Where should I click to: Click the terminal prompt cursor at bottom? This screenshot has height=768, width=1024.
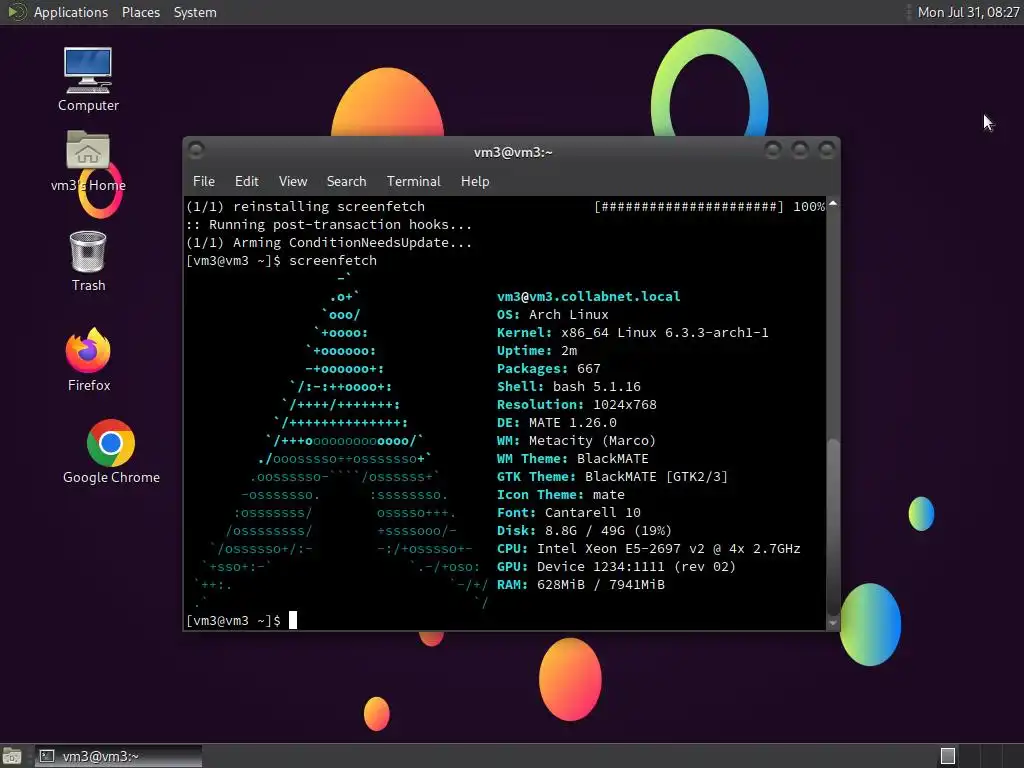click(x=293, y=620)
